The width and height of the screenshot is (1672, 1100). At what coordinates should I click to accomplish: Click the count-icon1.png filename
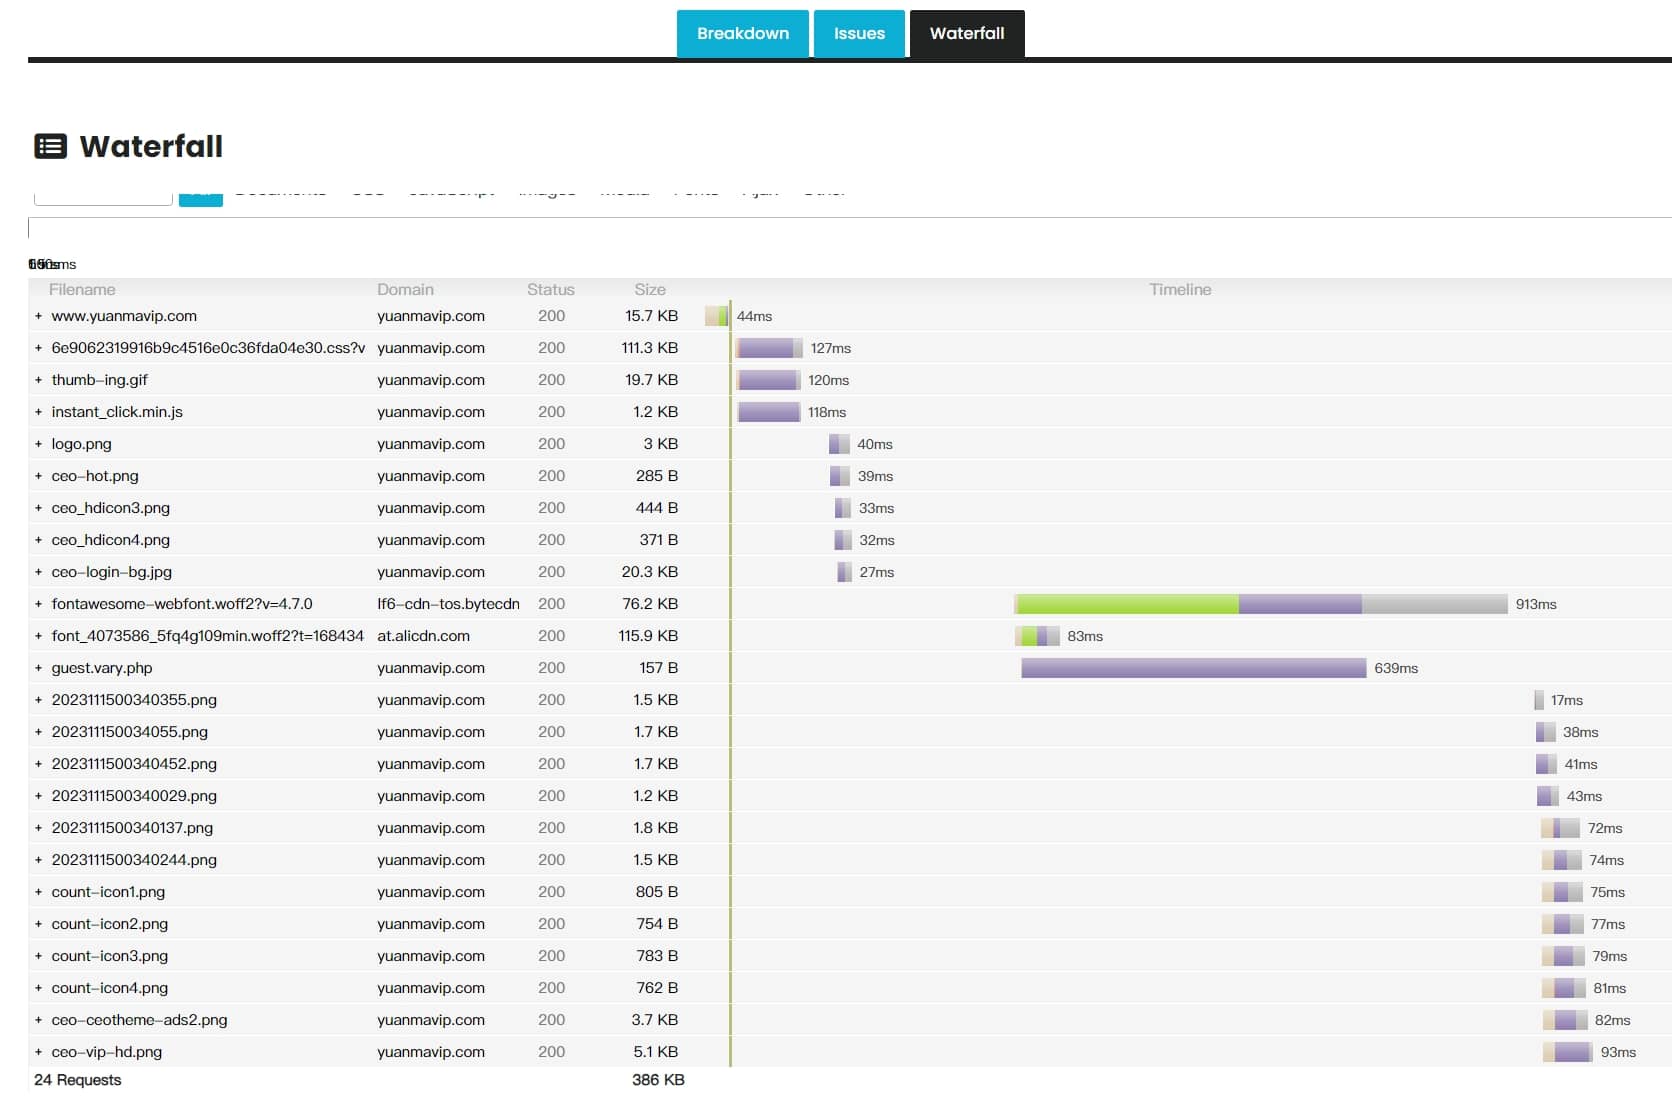click(x=108, y=892)
